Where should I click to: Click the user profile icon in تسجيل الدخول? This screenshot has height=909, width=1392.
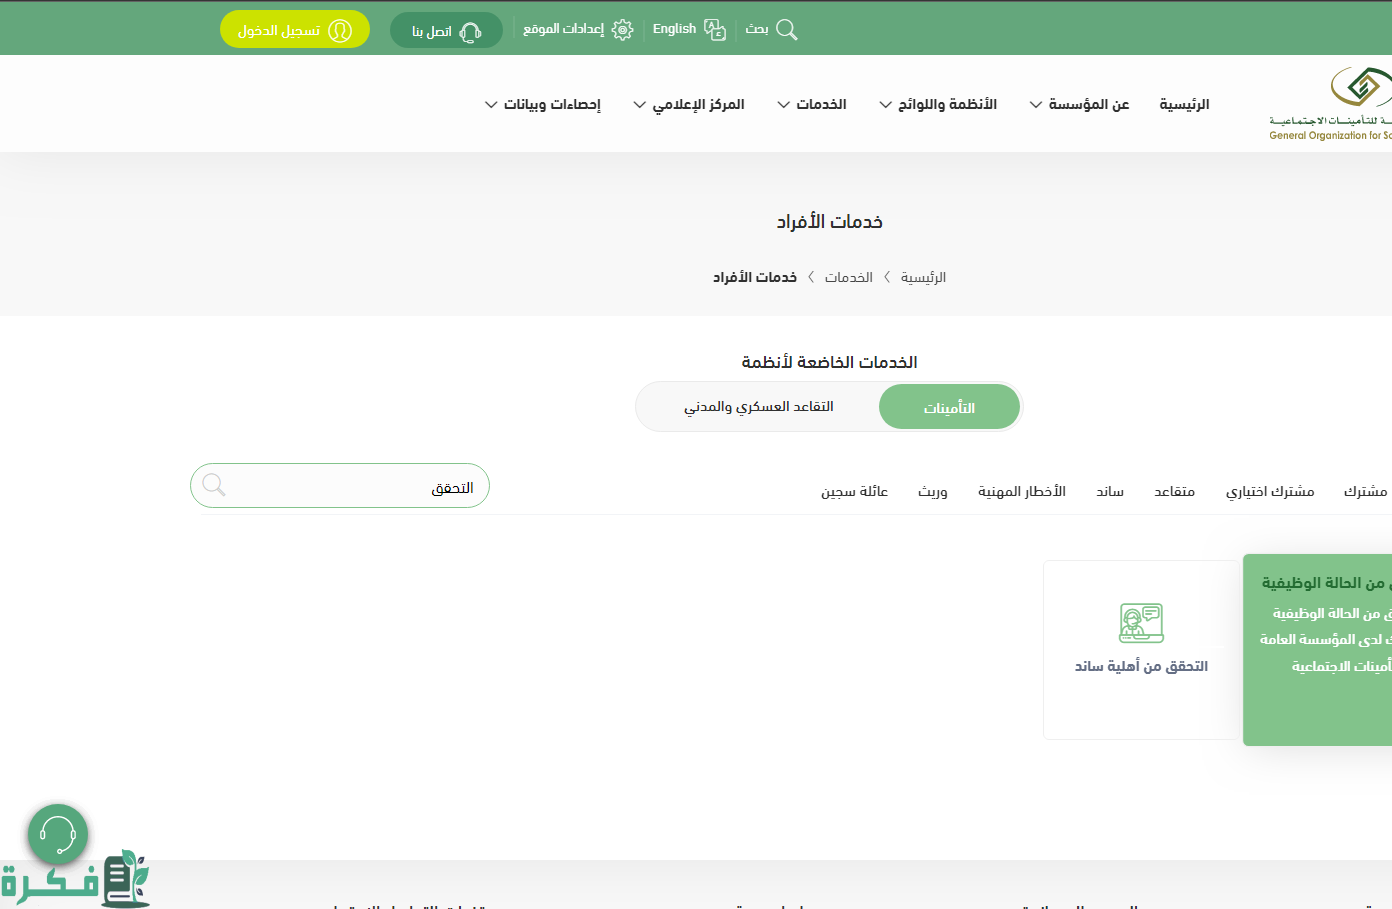tap(340, 31)
